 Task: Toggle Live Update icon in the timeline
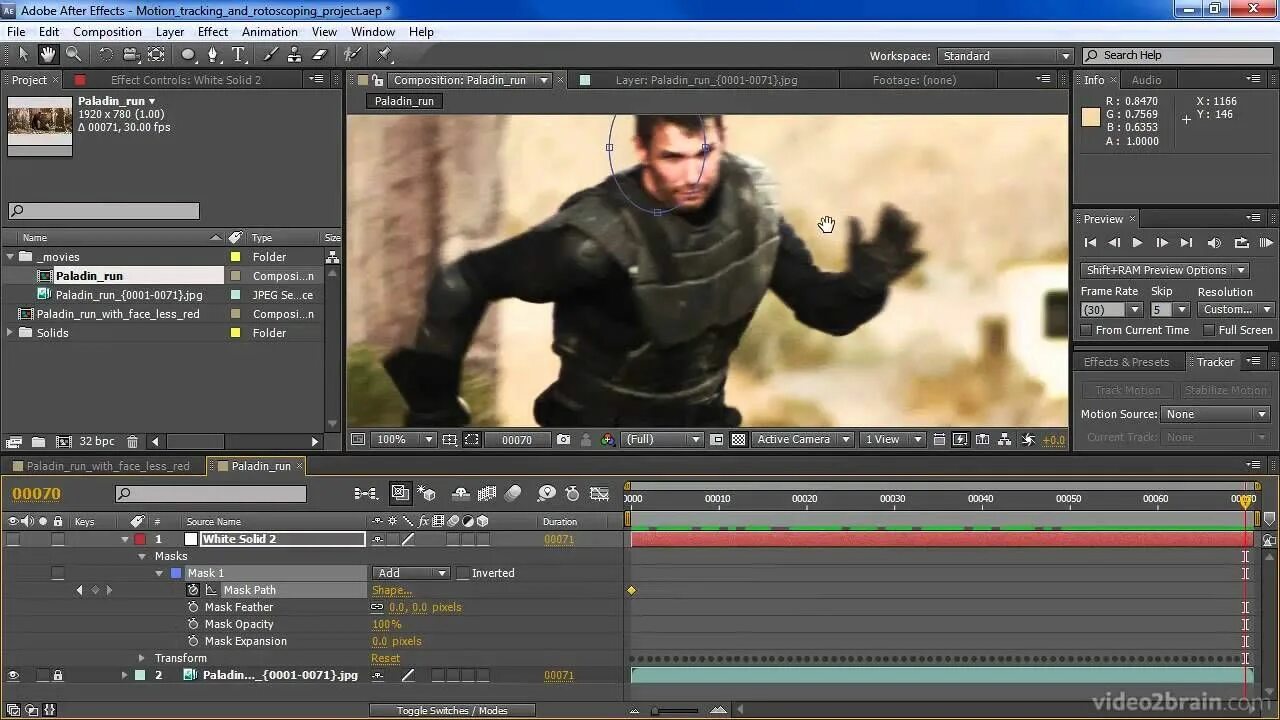400,493
